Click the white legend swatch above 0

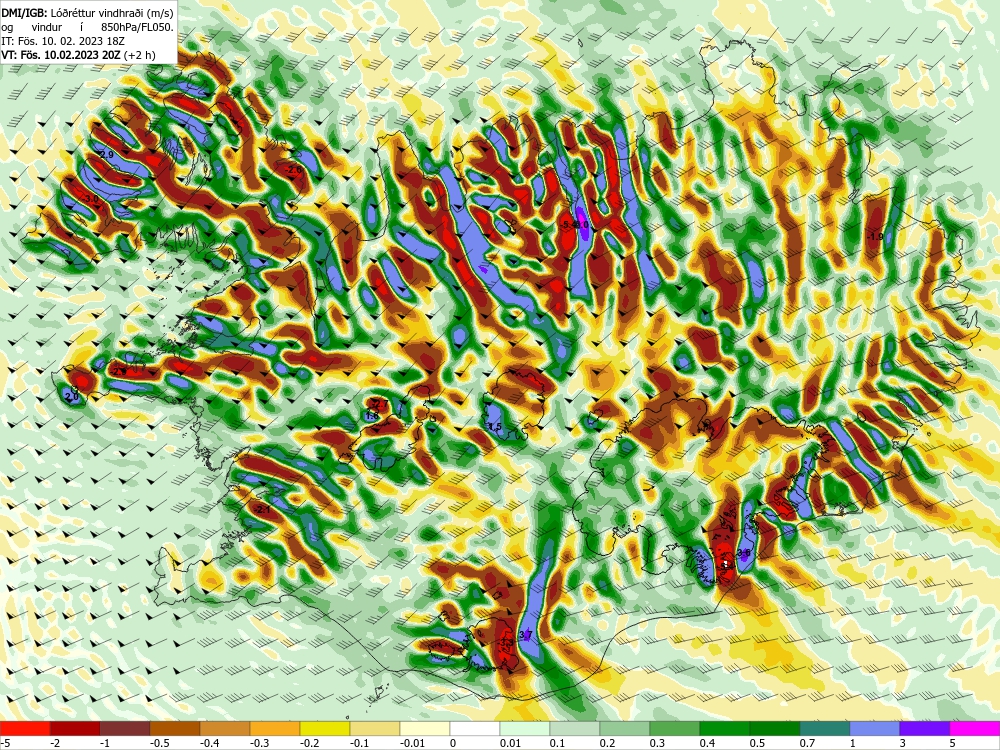point(475,728)
